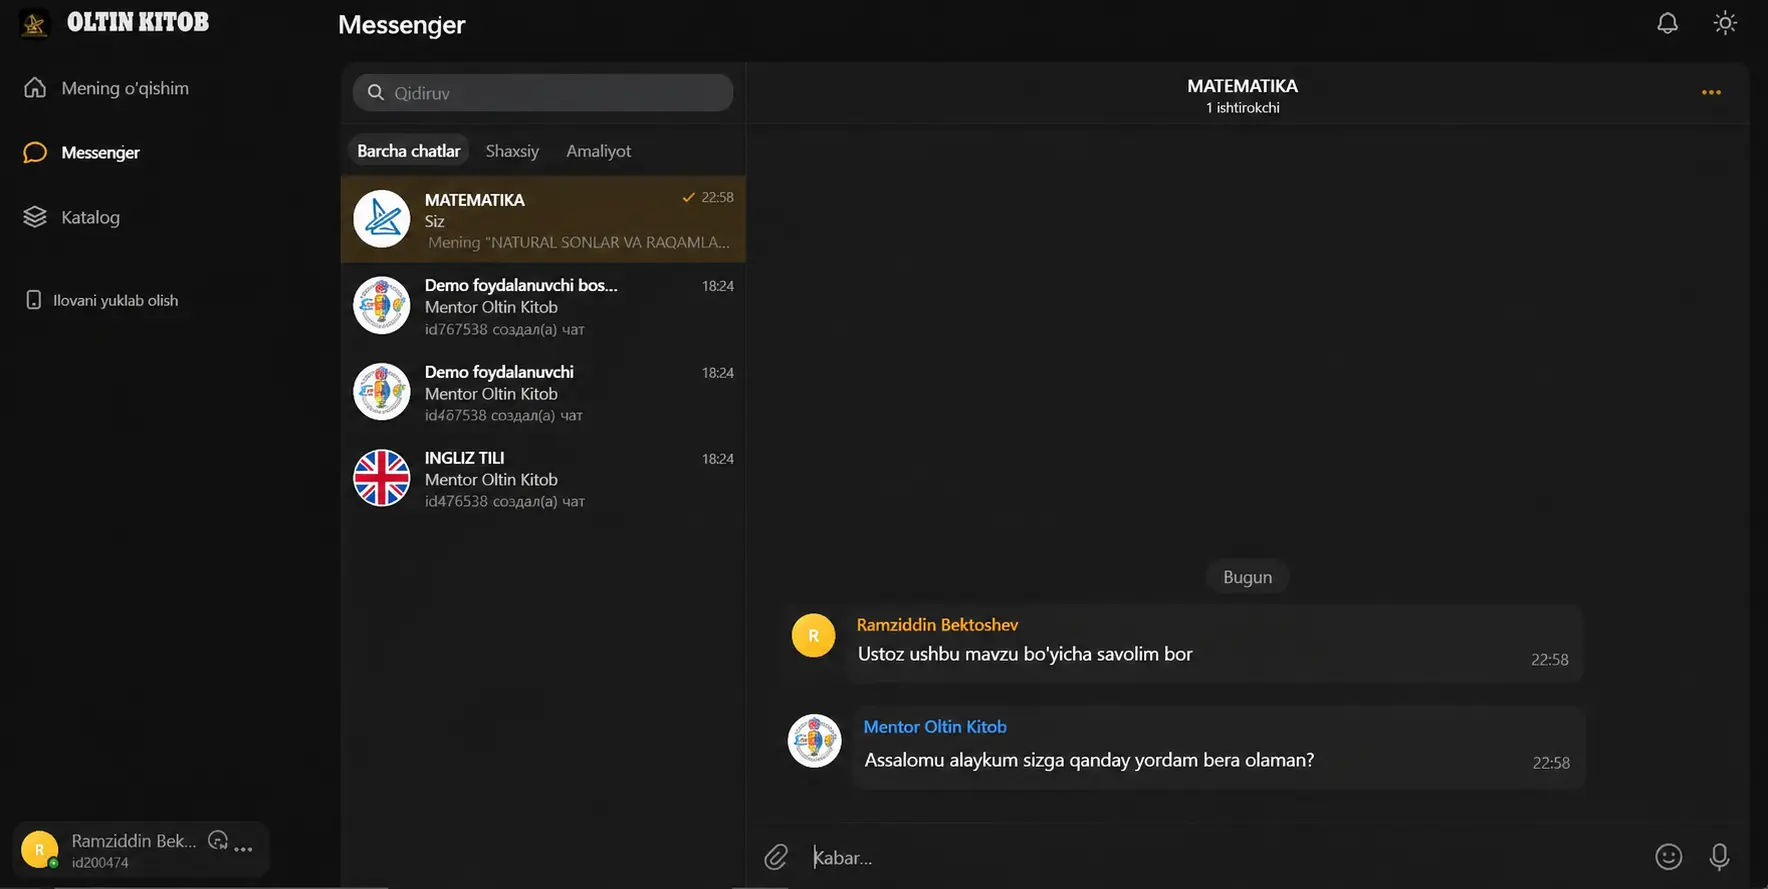Click the support headset icon near profile

[x=218, y=841]
